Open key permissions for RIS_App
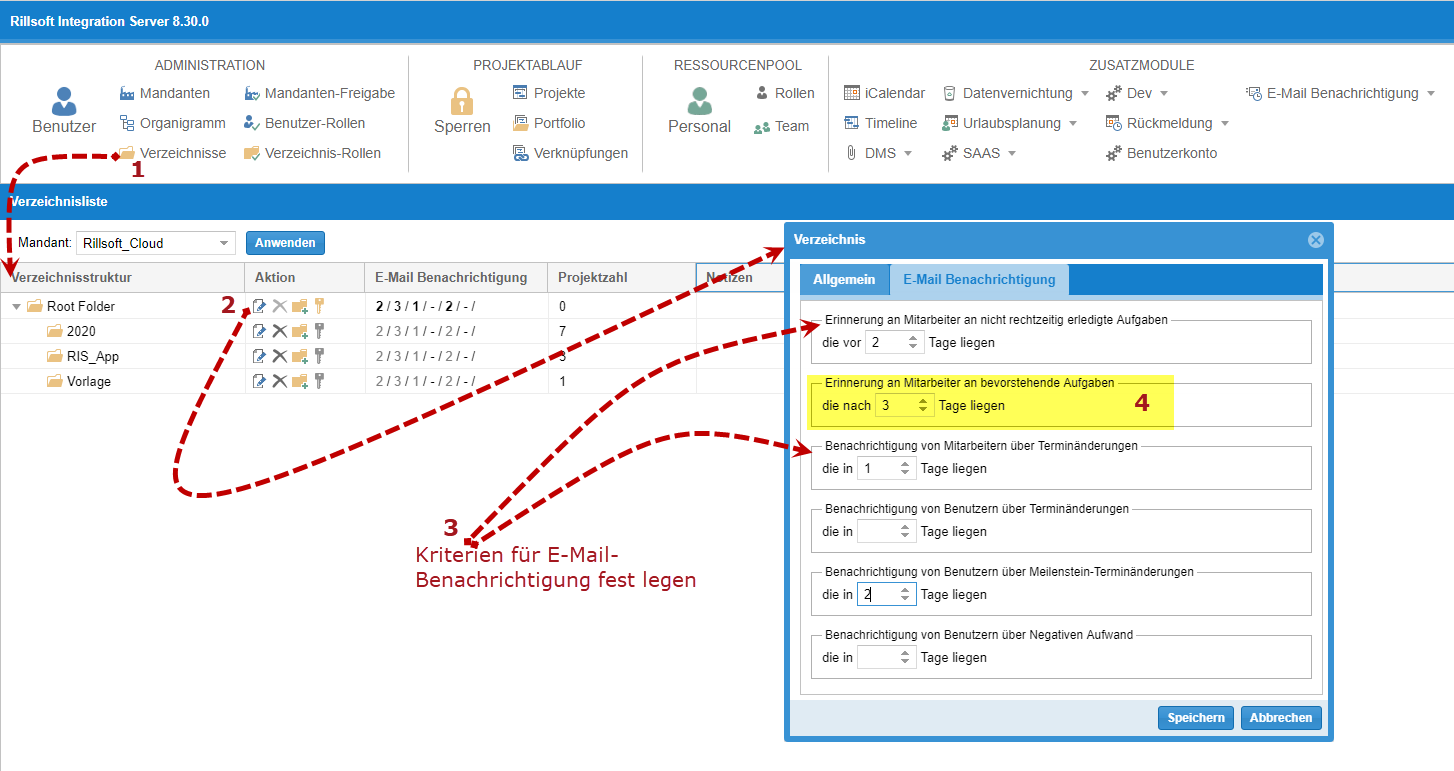The height and width of the screenshot is (771, 1454). [320, 356]
